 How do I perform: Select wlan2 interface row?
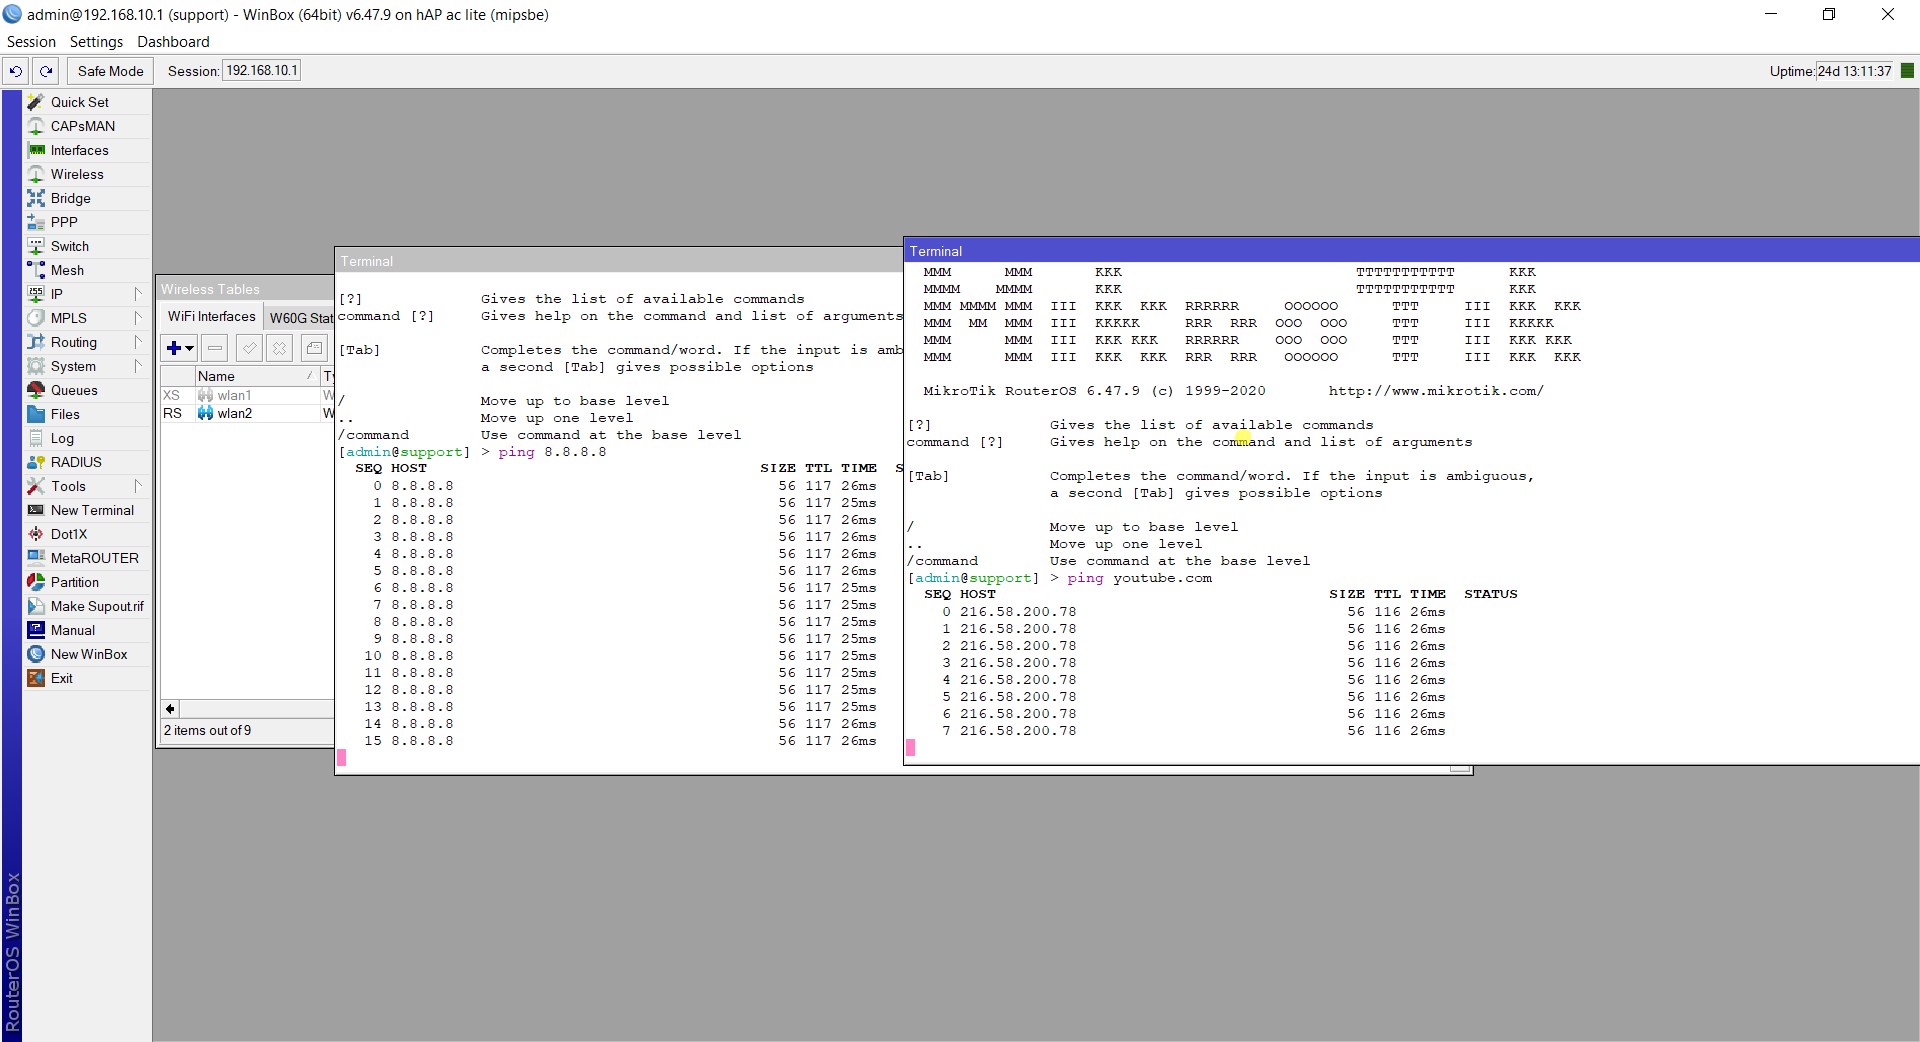click(246, 413)
